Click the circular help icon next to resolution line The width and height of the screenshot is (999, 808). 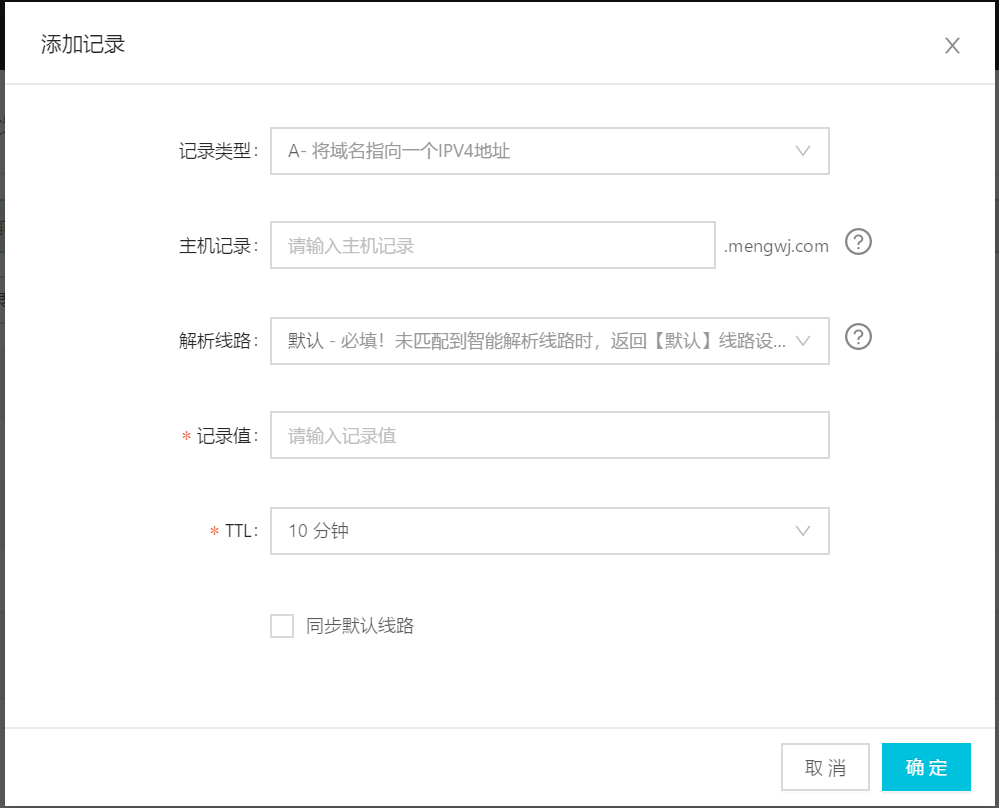point(857,337)
